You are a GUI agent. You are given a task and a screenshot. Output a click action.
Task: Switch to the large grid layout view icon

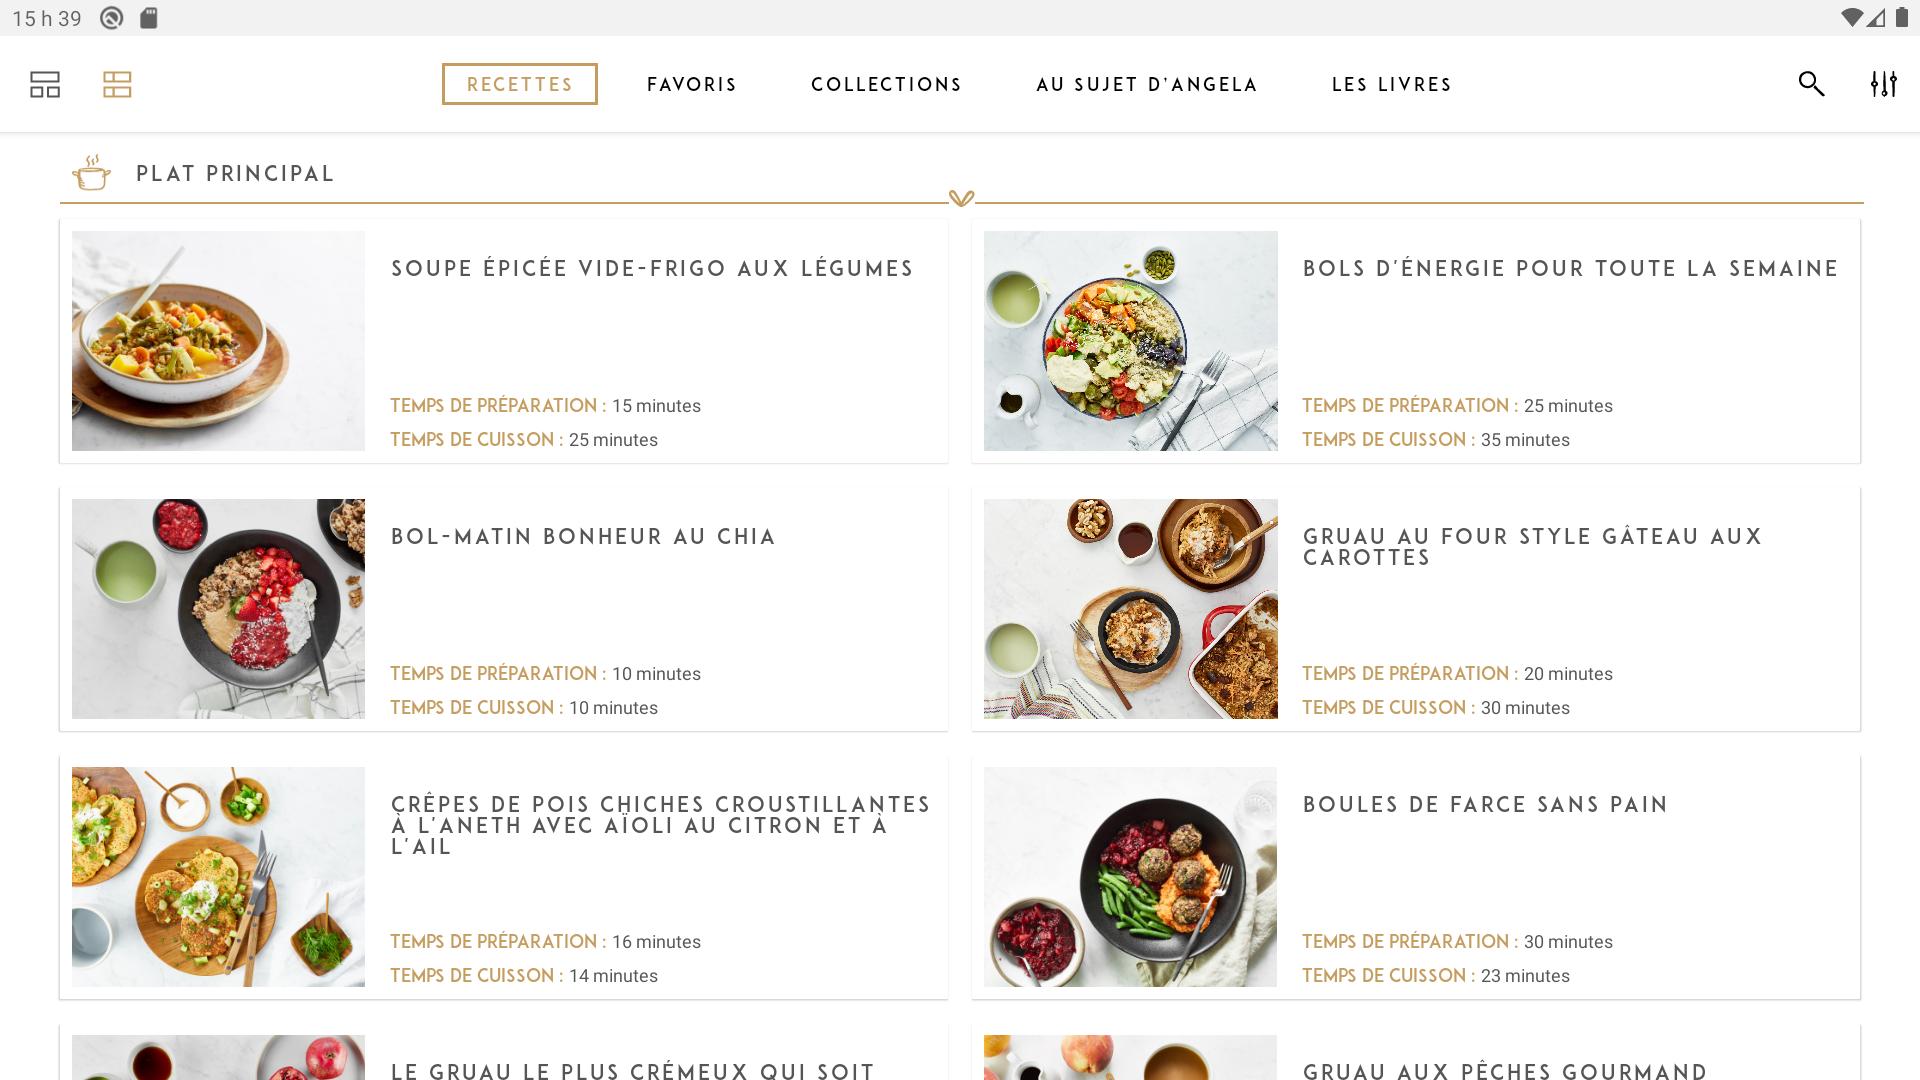(45, 85)
